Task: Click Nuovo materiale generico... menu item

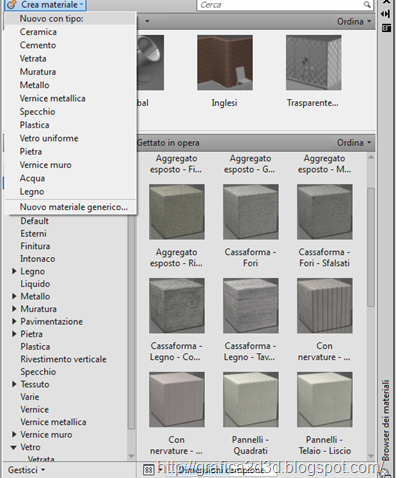Action: 73,207
